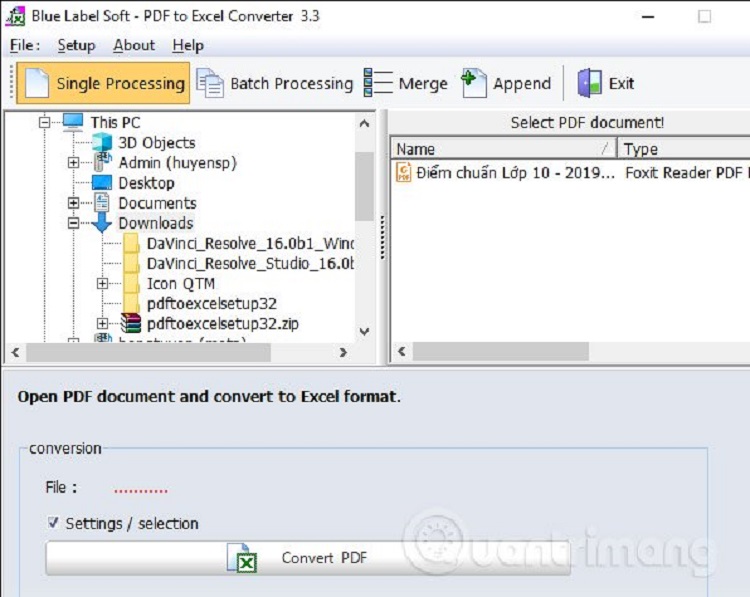Click the Documents folder icon
This screenshot has width=750, height=597.
[x=101, y=203]
